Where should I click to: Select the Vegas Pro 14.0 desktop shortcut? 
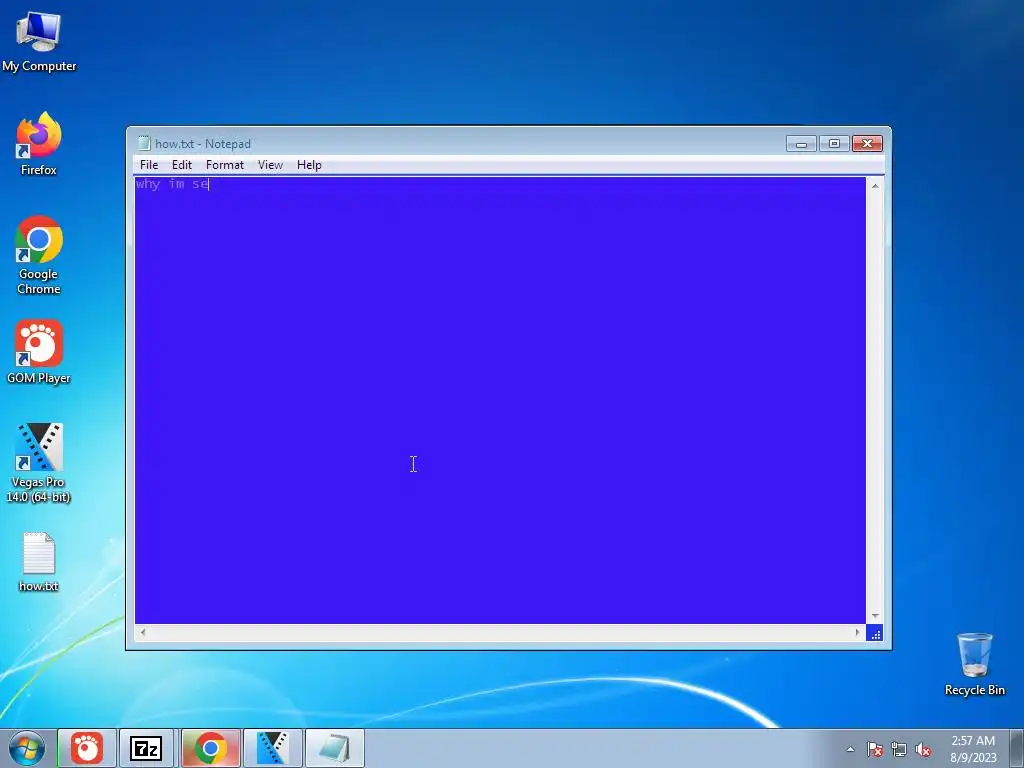click(x=39, y=462)
